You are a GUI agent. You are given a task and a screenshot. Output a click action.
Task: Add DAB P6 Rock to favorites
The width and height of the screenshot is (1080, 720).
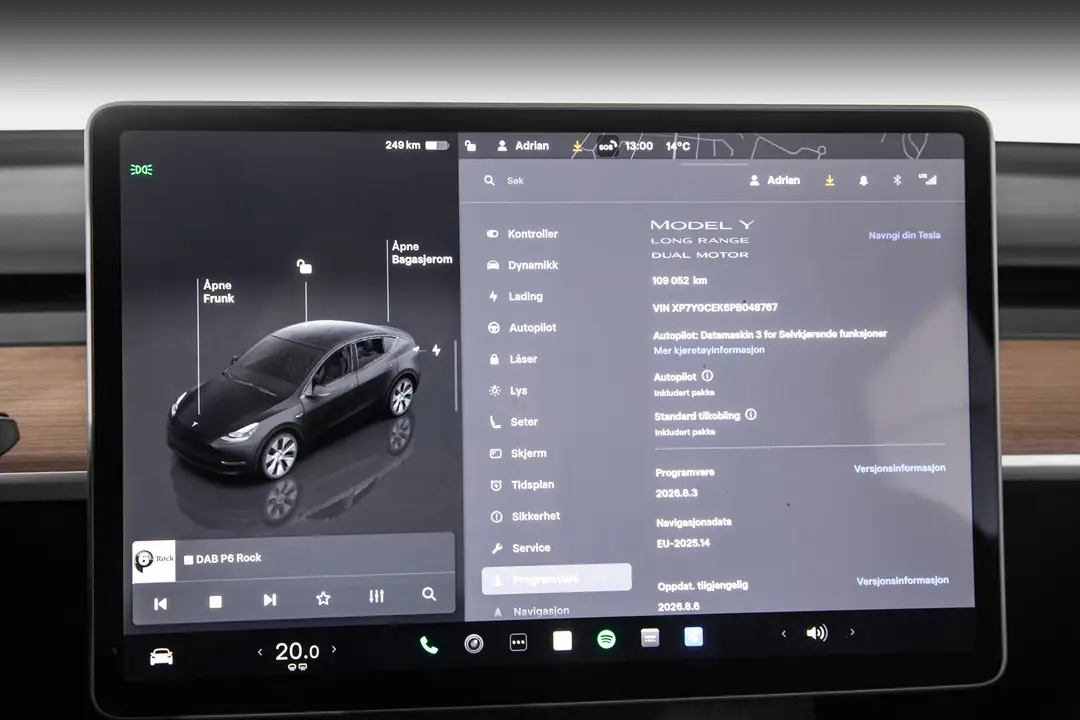[x=323, y=598]
